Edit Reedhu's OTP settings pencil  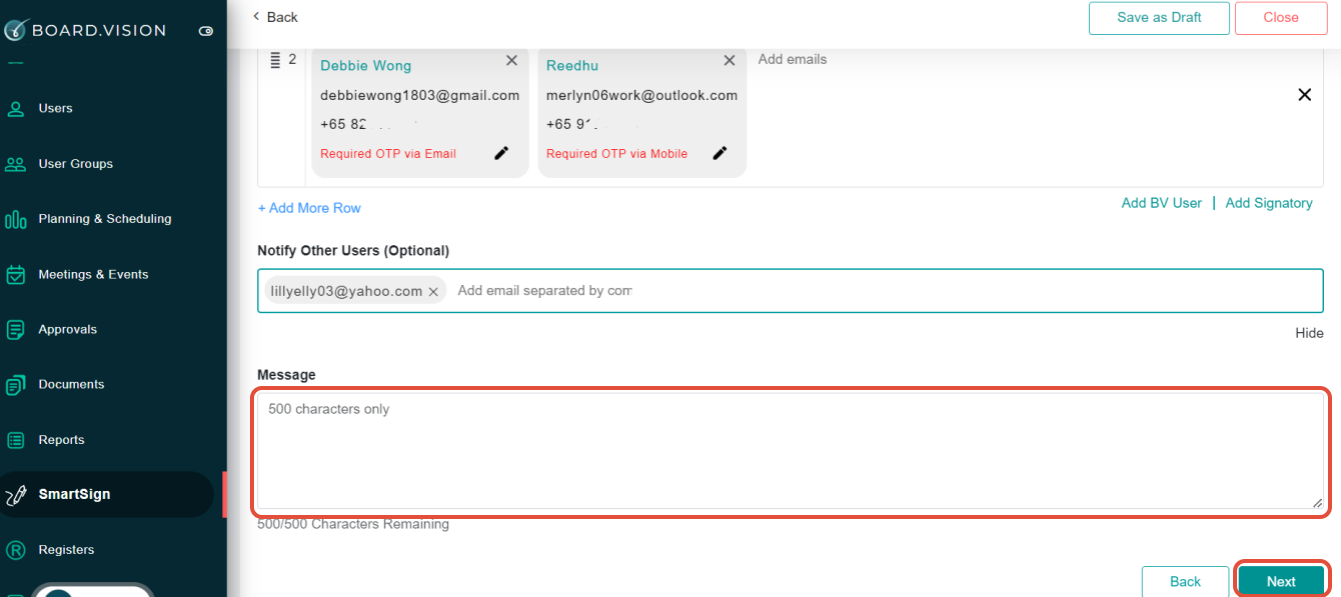(719, 153)
